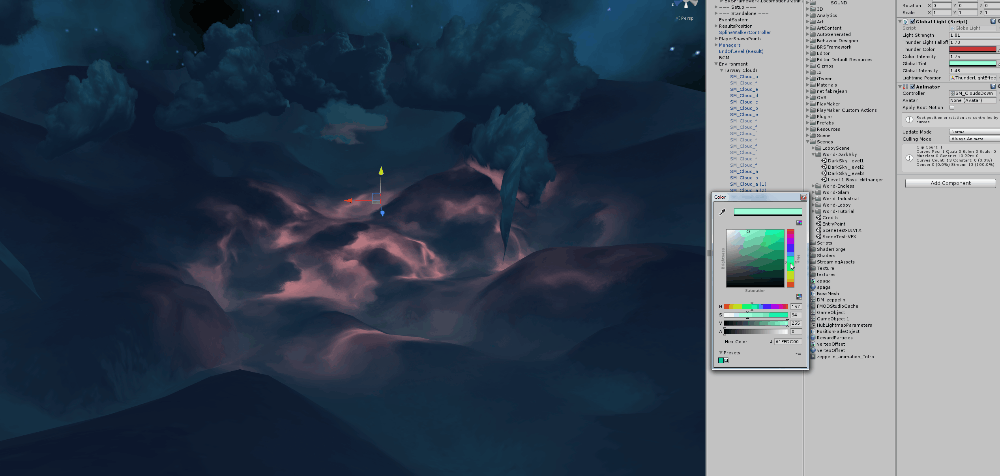This screenshot has width=1000, height=476.
Task: Click the red X-axis move gizmo arrow
Action: click(x=349, y=200)
